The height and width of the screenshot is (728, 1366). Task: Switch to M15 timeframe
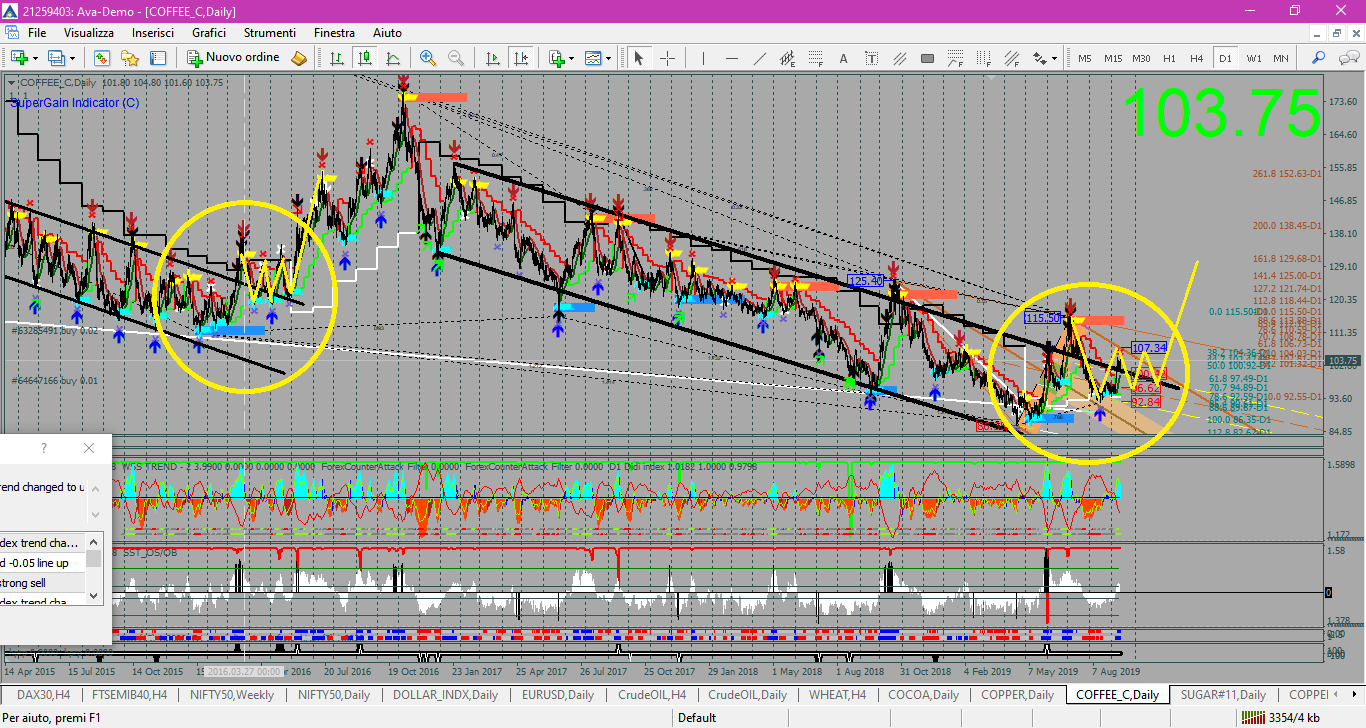click(1113, 58)
